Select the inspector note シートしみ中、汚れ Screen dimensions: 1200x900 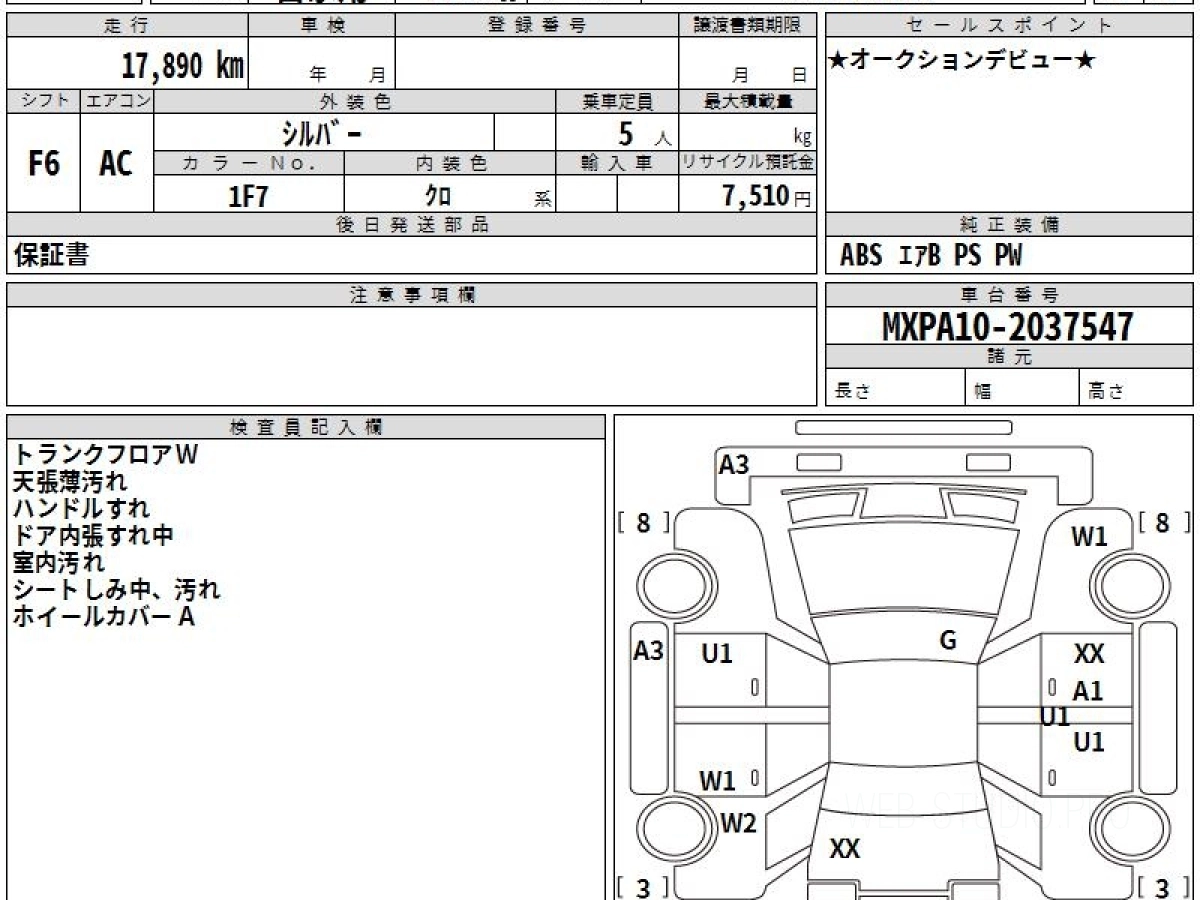point(116,590)
